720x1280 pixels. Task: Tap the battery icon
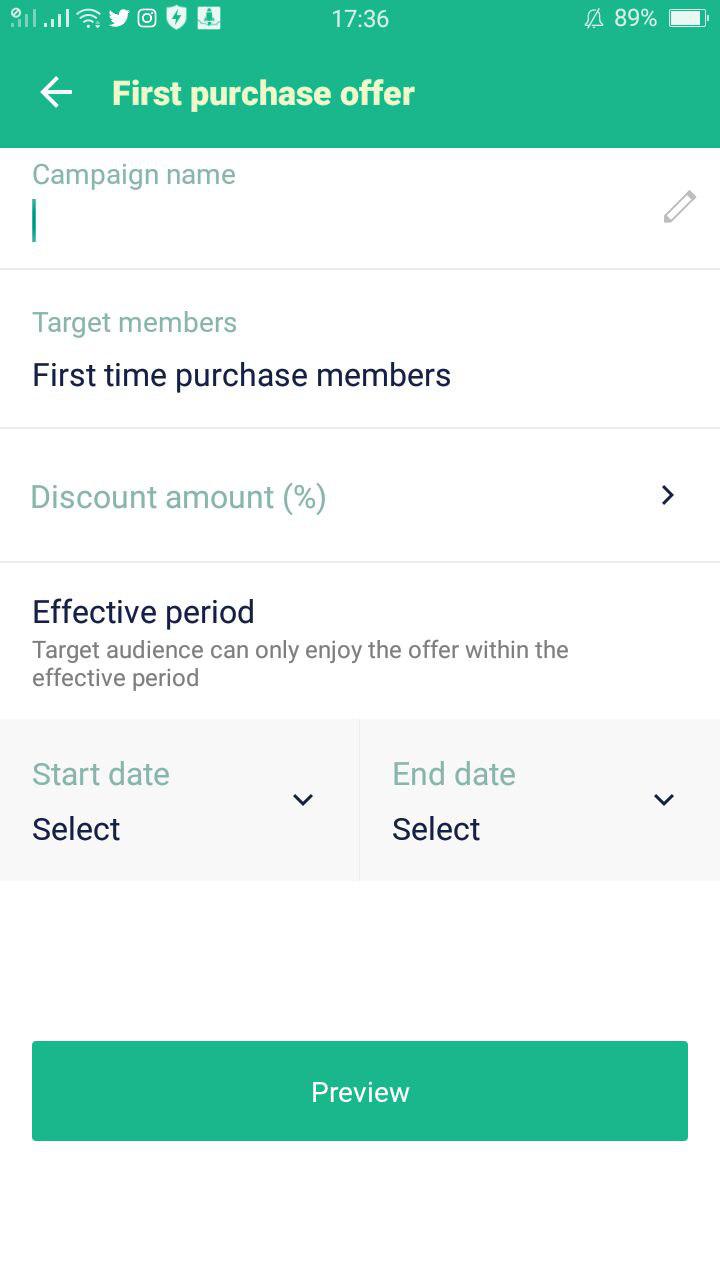point(688,18)
